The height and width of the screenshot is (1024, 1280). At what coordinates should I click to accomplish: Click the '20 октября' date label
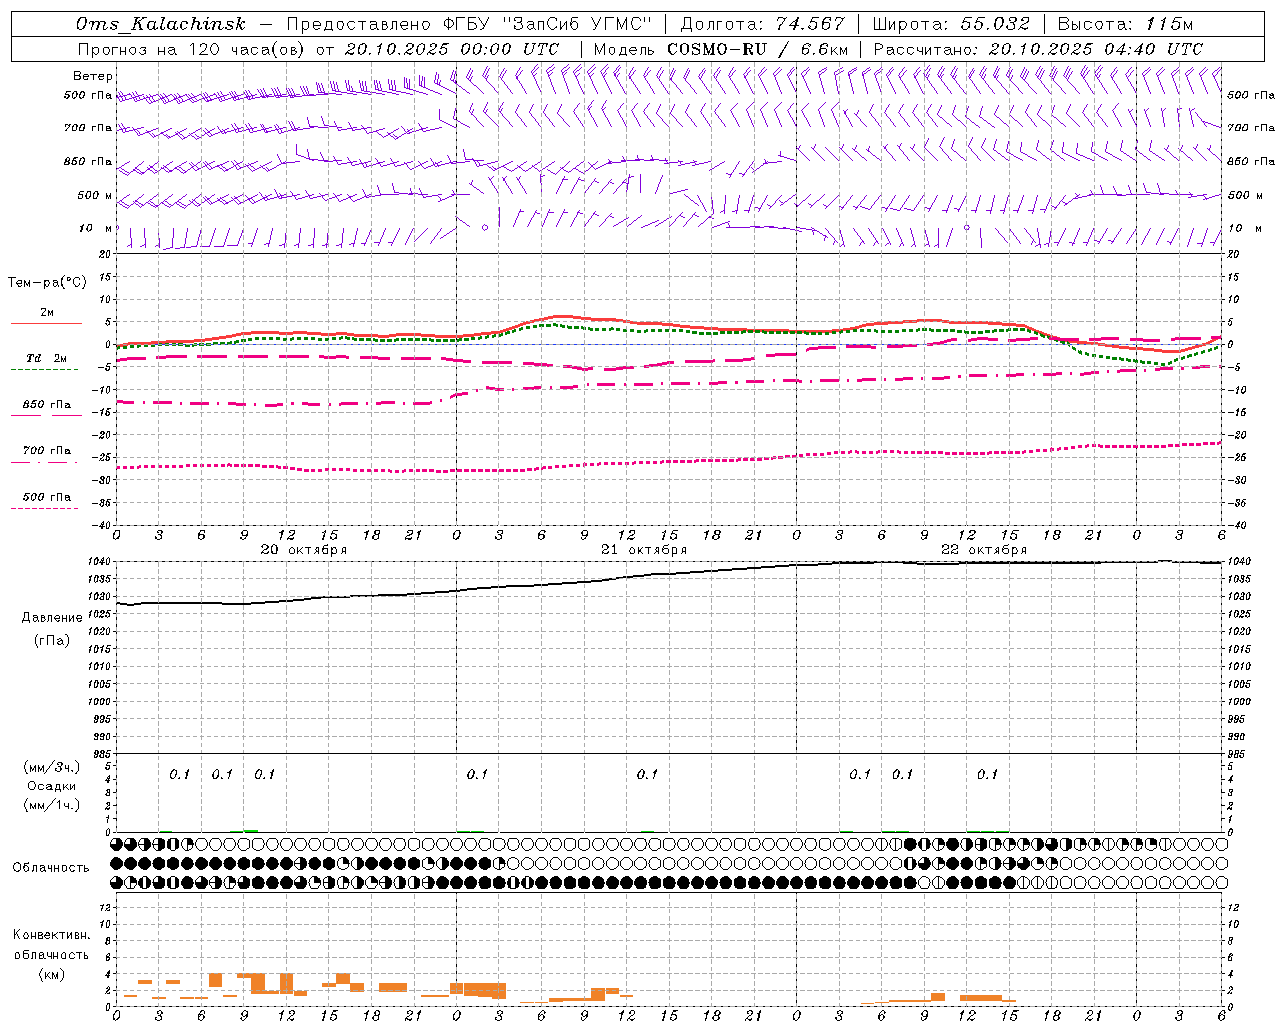[x=304, y=550]
